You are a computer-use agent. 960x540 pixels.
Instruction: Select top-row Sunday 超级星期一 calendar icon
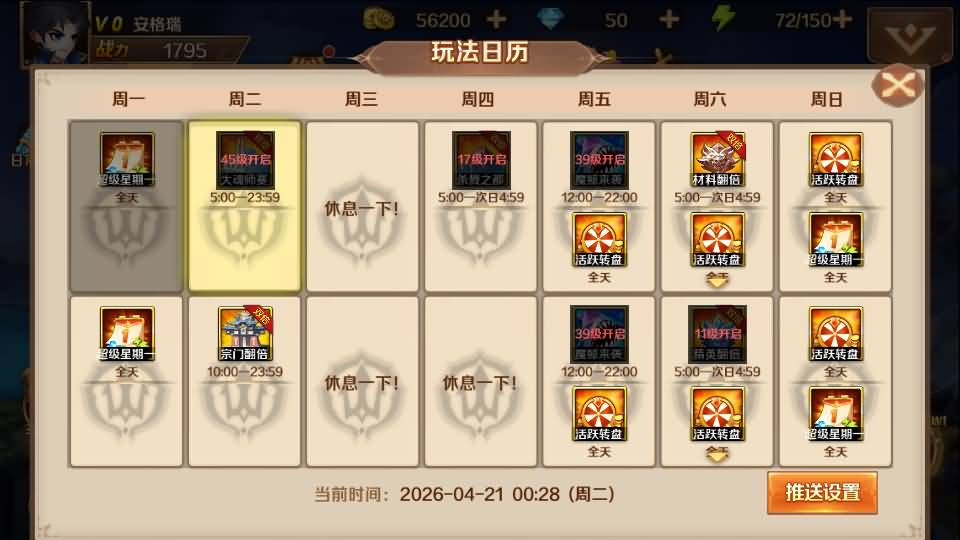tap(835, 239)
